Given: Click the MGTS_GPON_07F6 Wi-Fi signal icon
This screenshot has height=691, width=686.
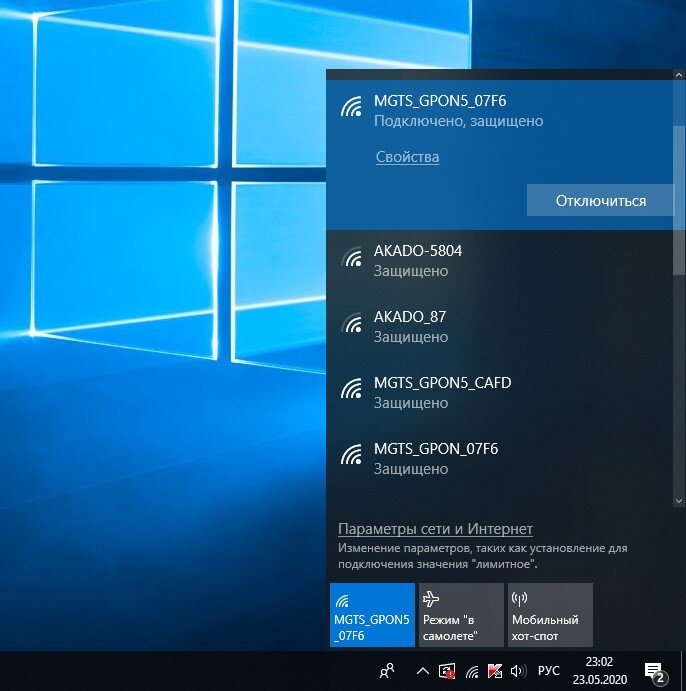Looking at the screenshot, I should [351, 454].
